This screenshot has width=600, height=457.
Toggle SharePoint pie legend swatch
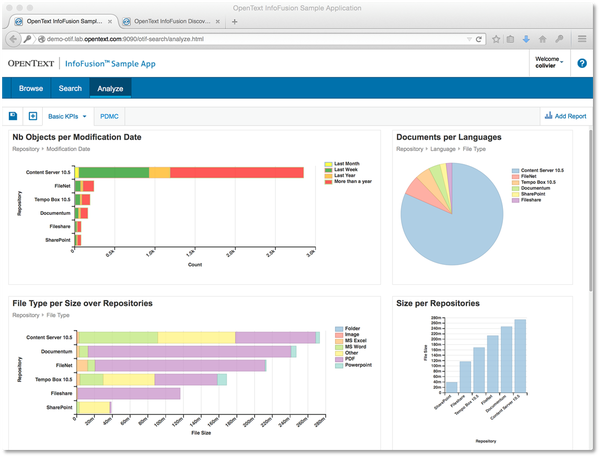pyautogui.click(x=515, y=194)
